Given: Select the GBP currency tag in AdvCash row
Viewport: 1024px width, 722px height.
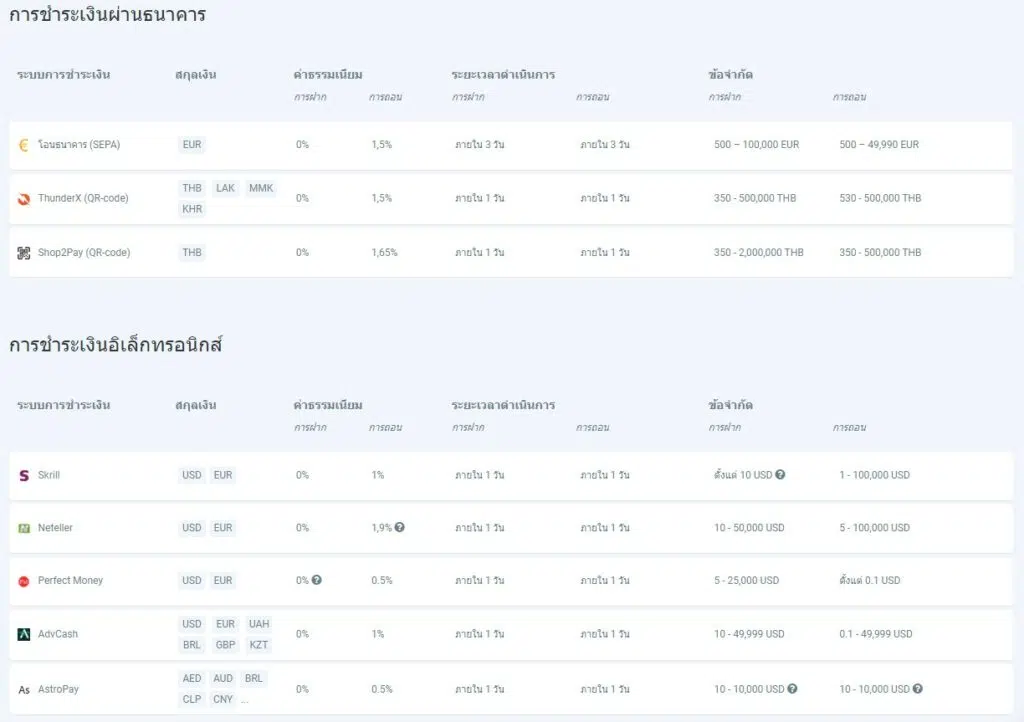Looking at the screenshot, I should 226,645.
